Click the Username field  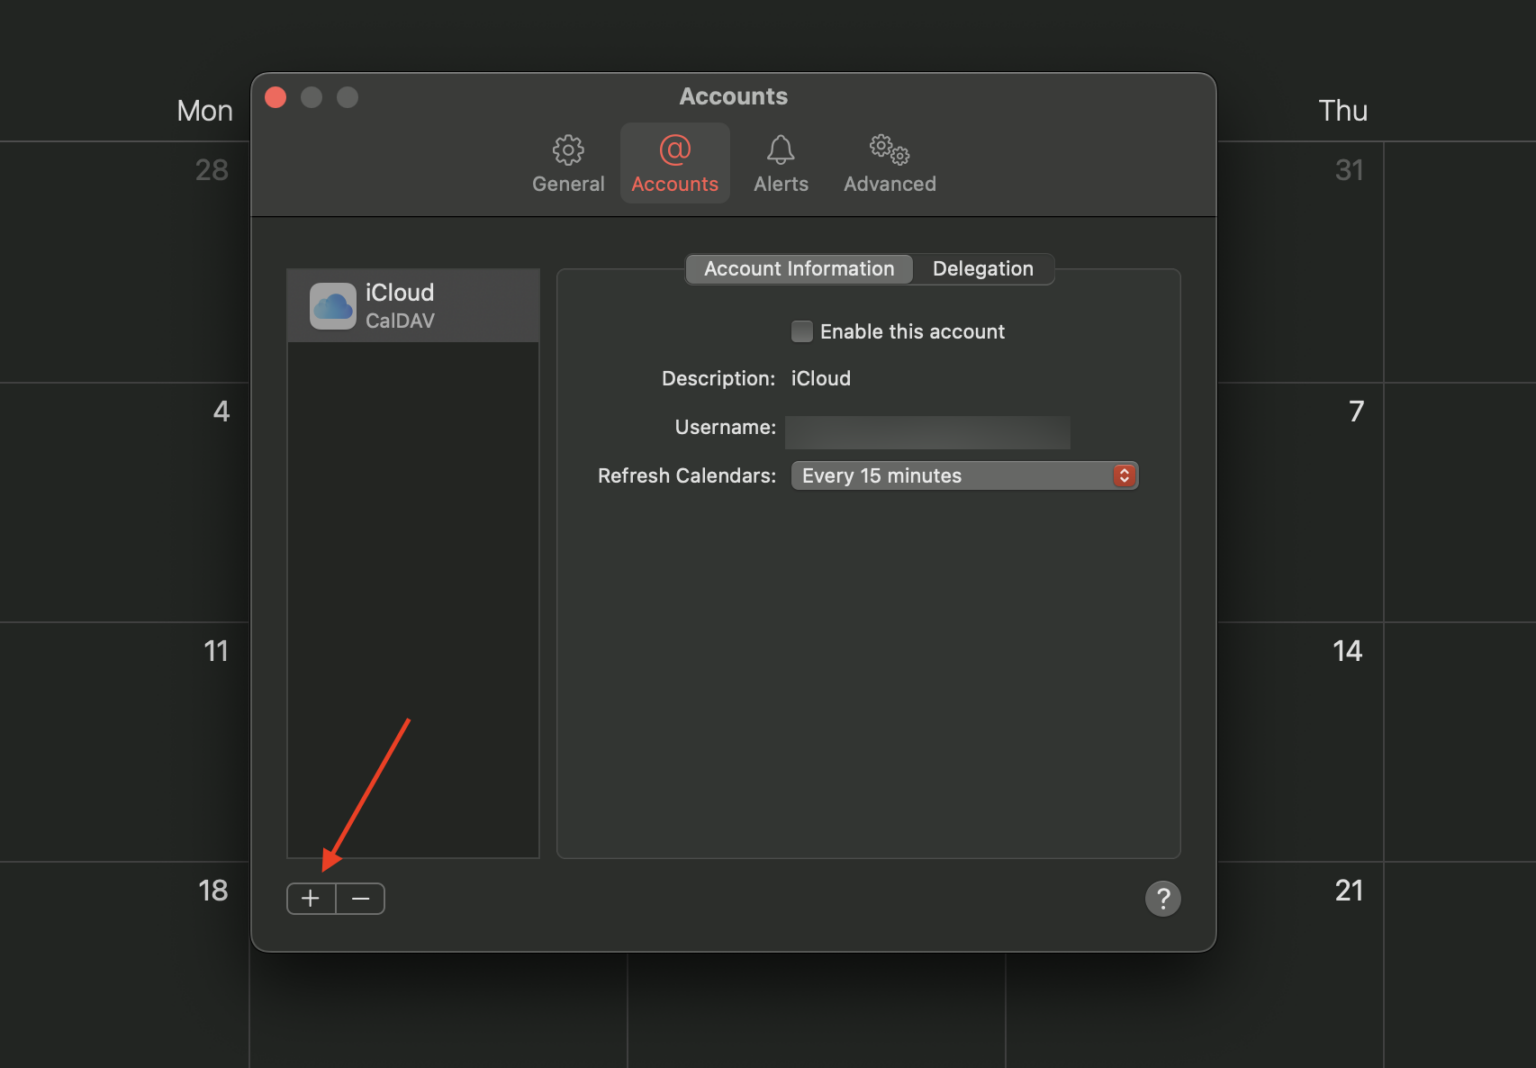[x=927, y=432]
